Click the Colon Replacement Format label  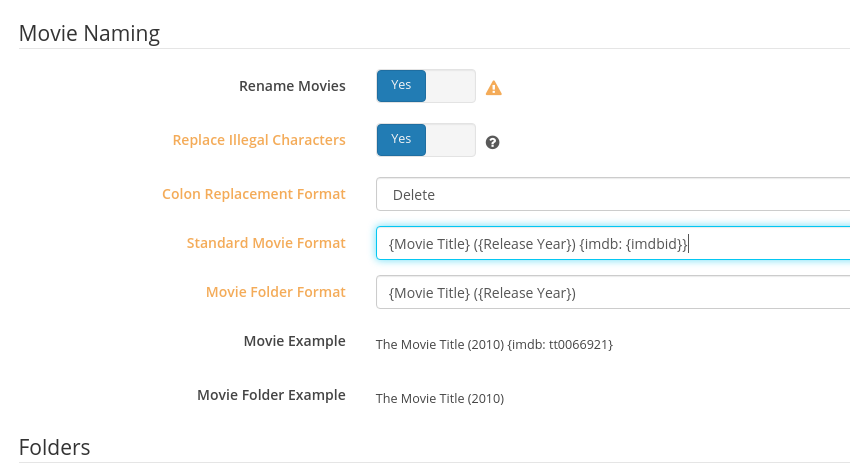point(254,194)
